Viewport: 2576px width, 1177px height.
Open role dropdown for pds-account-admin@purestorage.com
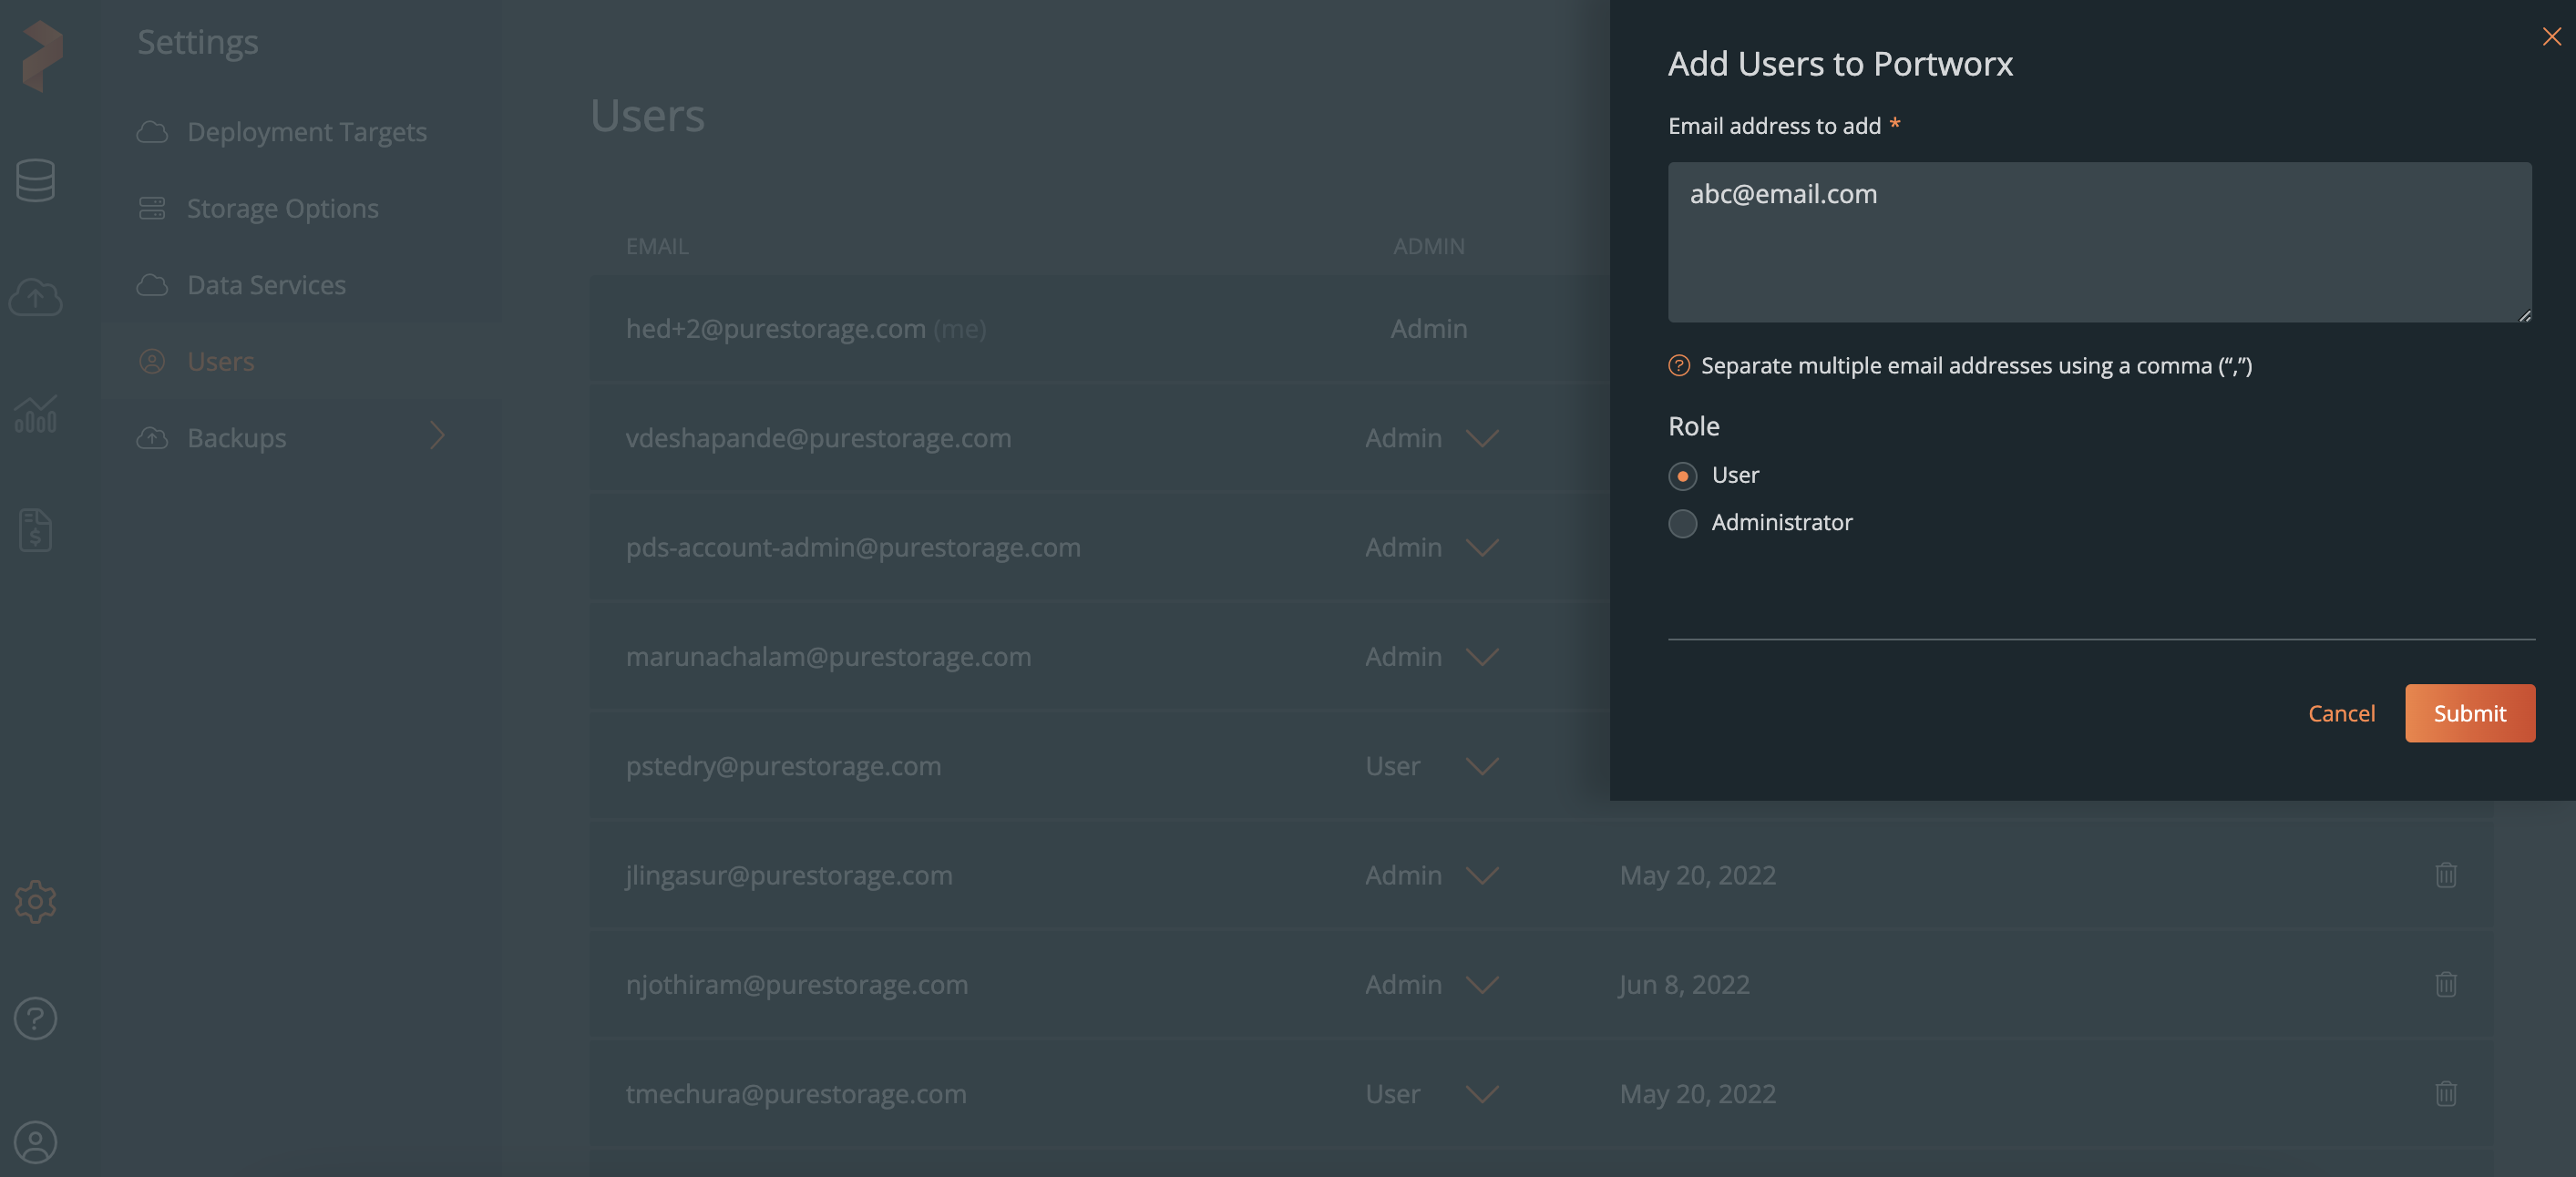point(1482,548)
